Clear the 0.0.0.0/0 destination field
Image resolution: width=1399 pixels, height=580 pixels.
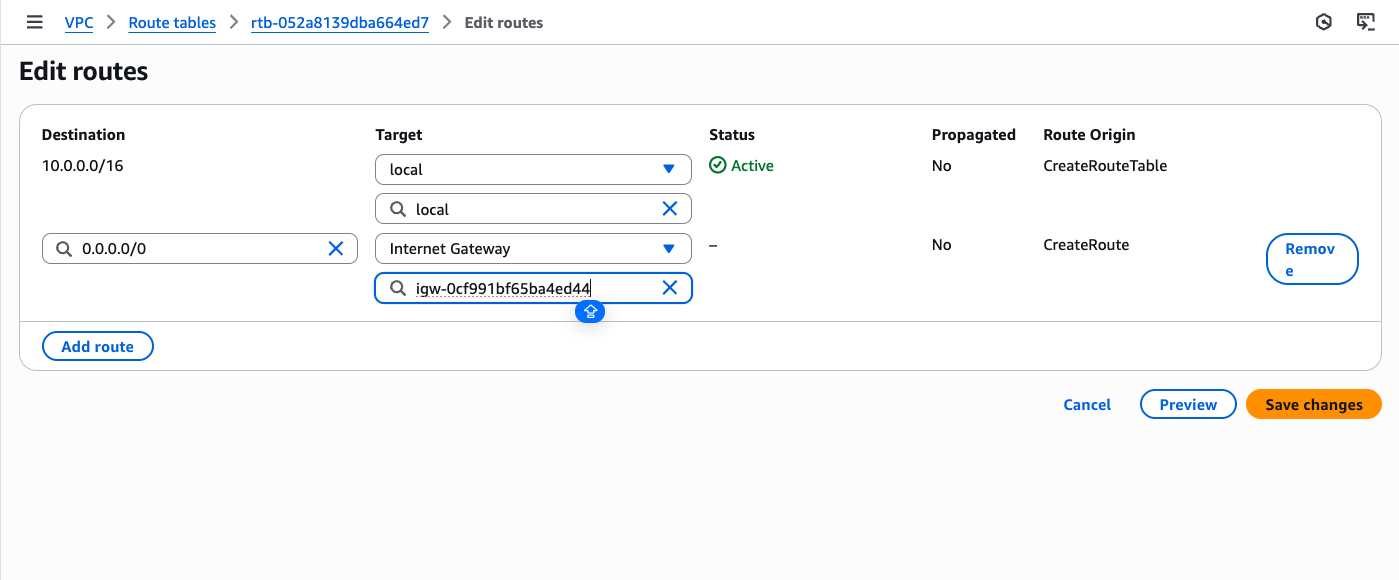[x=336, y=249]
